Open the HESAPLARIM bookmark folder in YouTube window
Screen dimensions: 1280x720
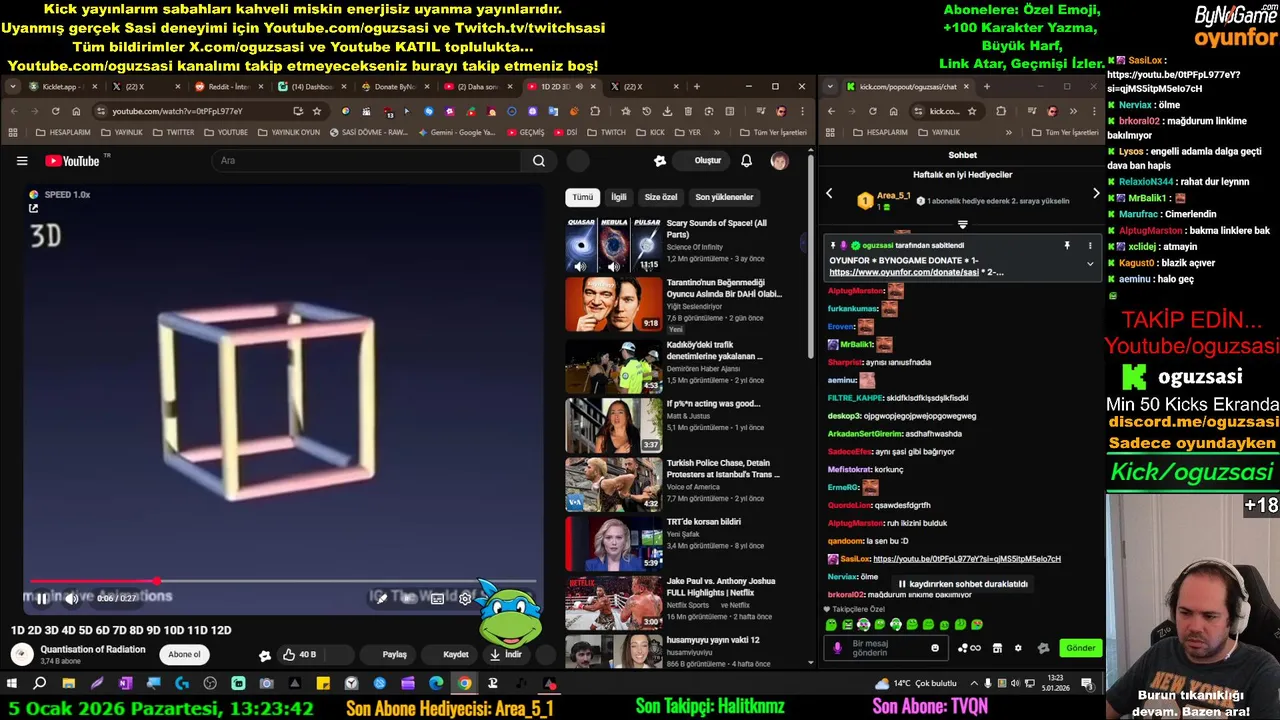[x=63, y=132]
